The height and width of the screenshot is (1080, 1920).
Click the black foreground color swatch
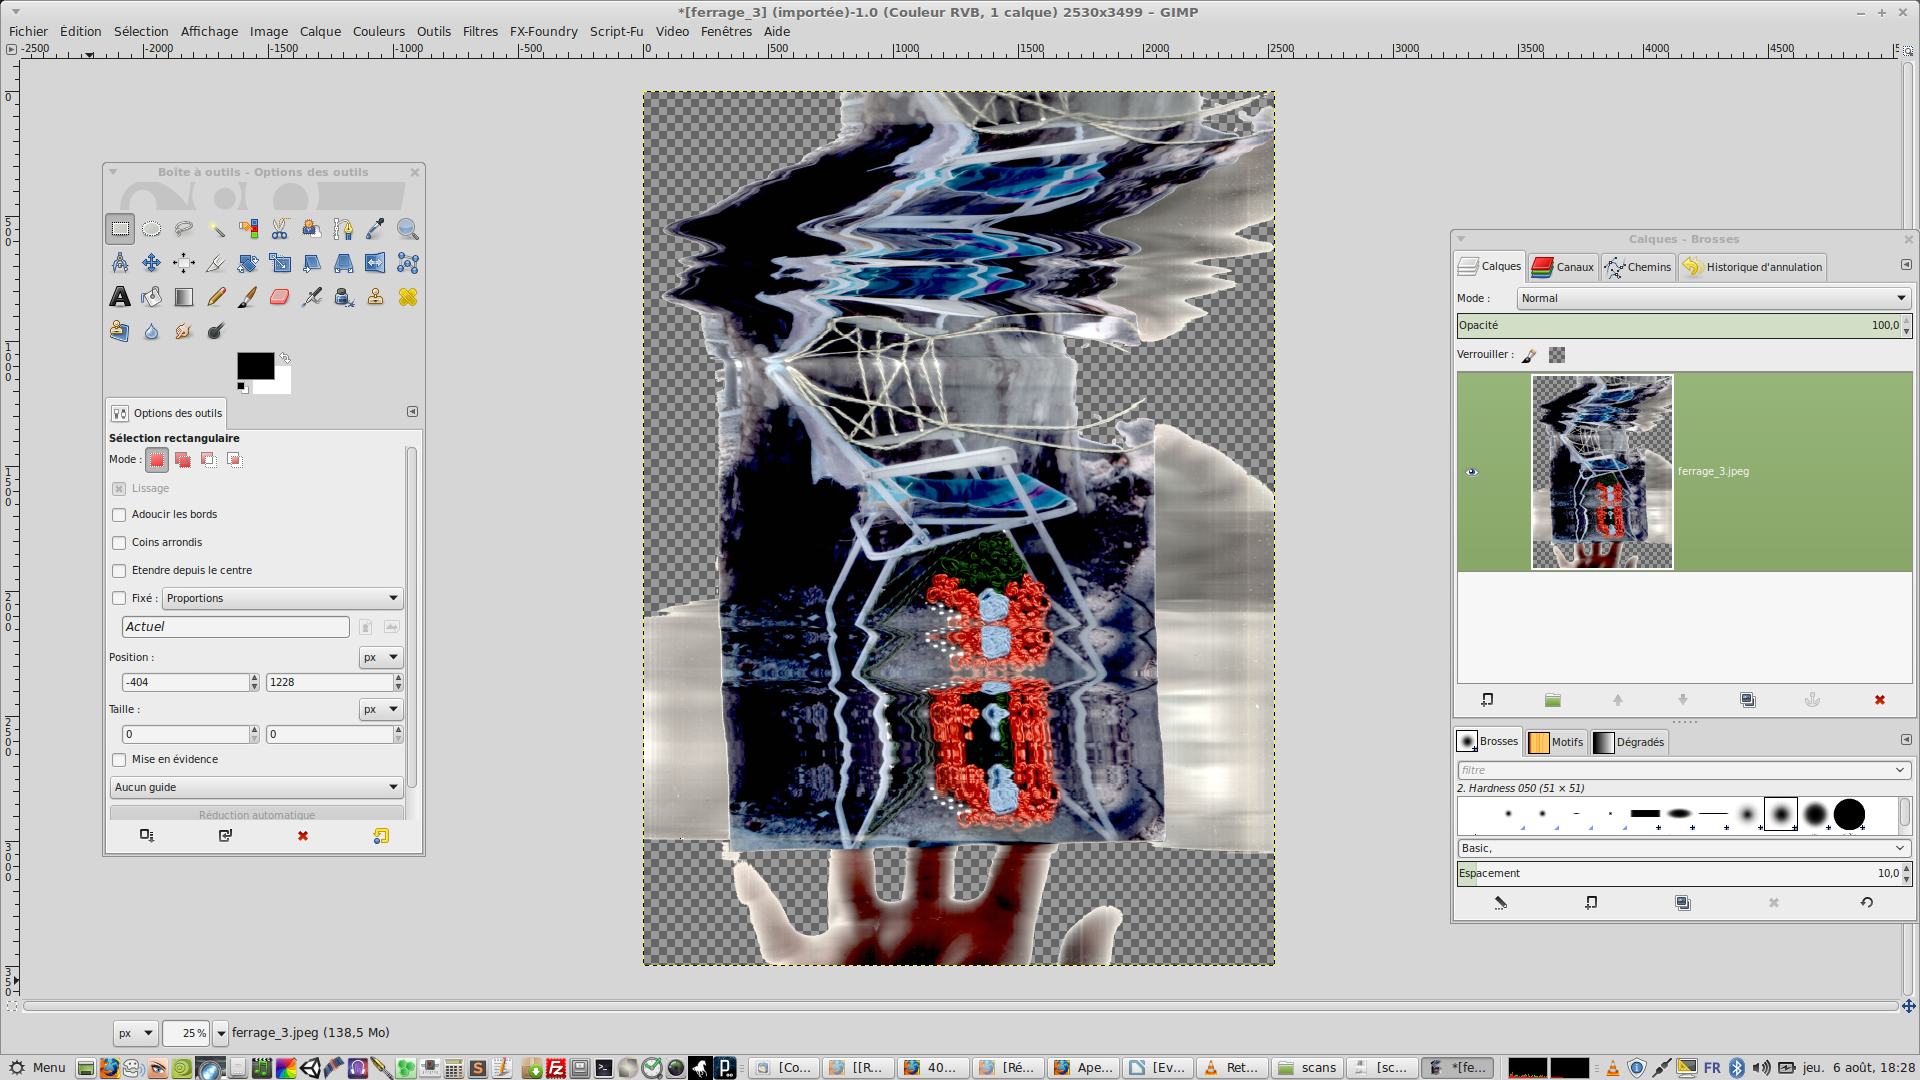coord(254,366)
